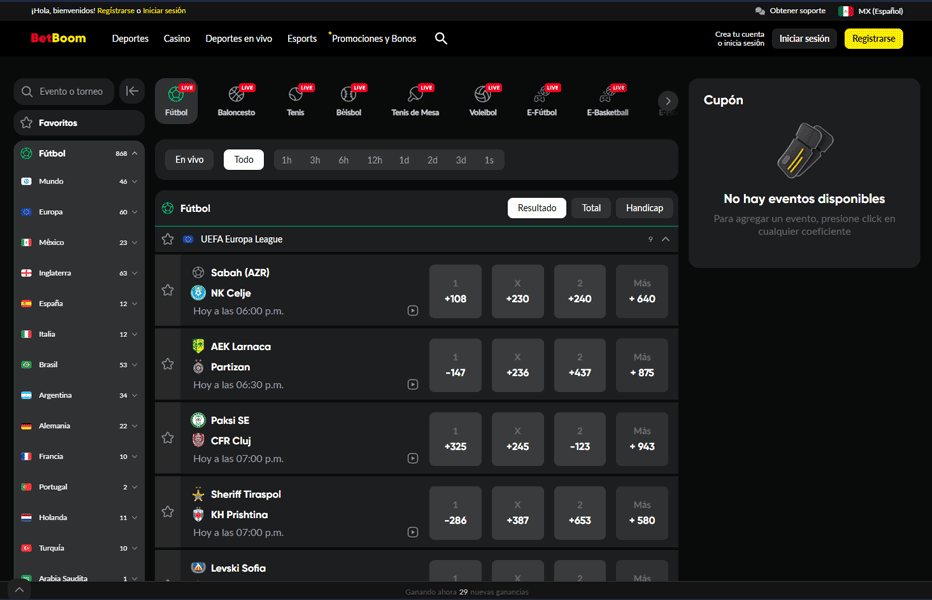Collapse the sidebar with the arrow-bar icon

coord(132,91)
